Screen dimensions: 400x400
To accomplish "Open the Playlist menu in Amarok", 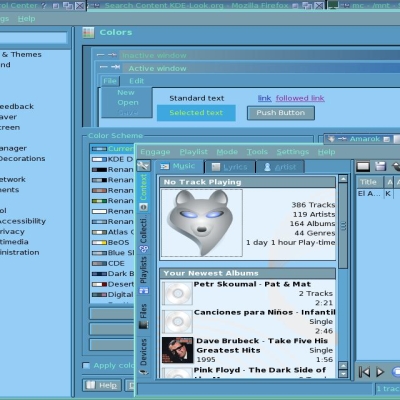I will (194, 152).
